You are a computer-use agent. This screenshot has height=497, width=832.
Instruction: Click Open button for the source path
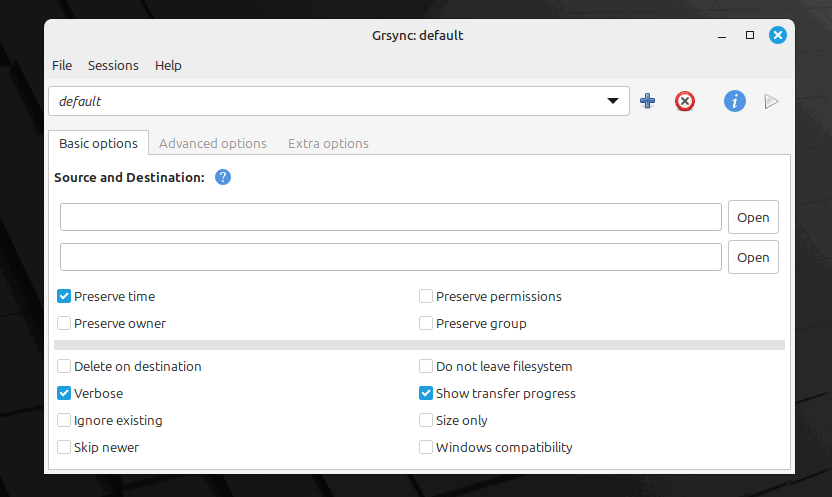click(x=753, y=217)
